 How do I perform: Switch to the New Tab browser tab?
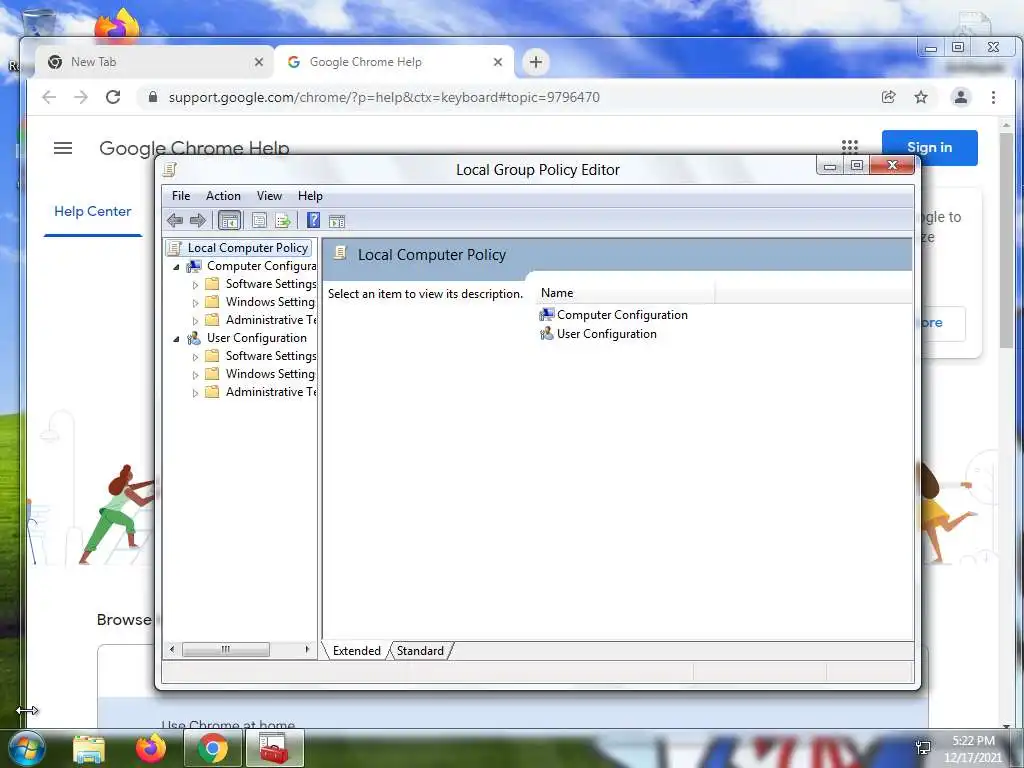[154, 62]
